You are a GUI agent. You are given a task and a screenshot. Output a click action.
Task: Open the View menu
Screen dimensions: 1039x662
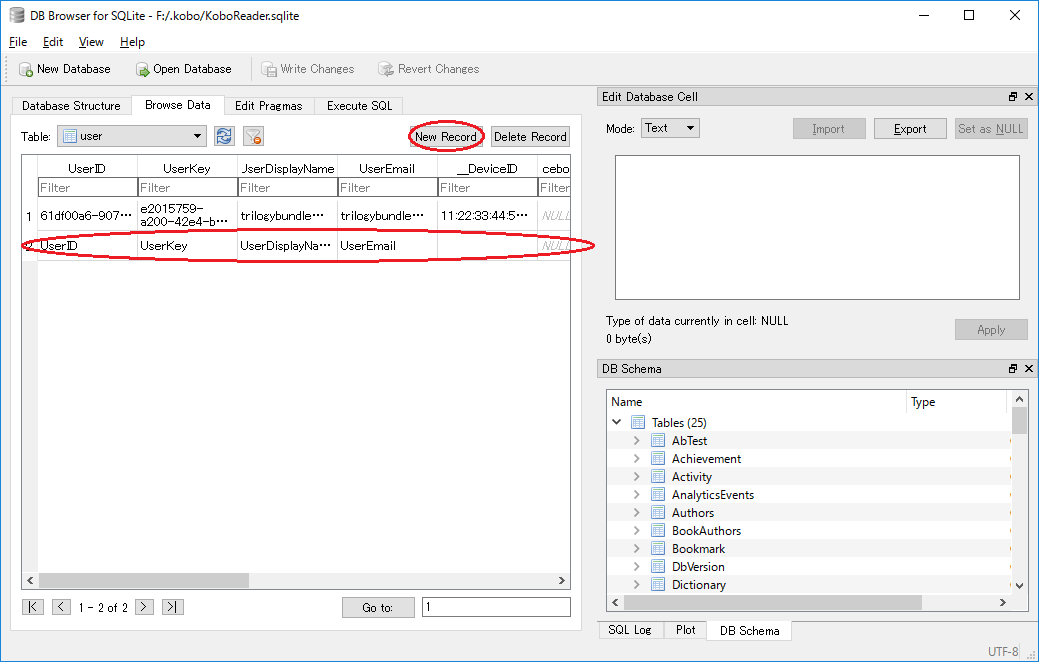(x=91, y=42)
